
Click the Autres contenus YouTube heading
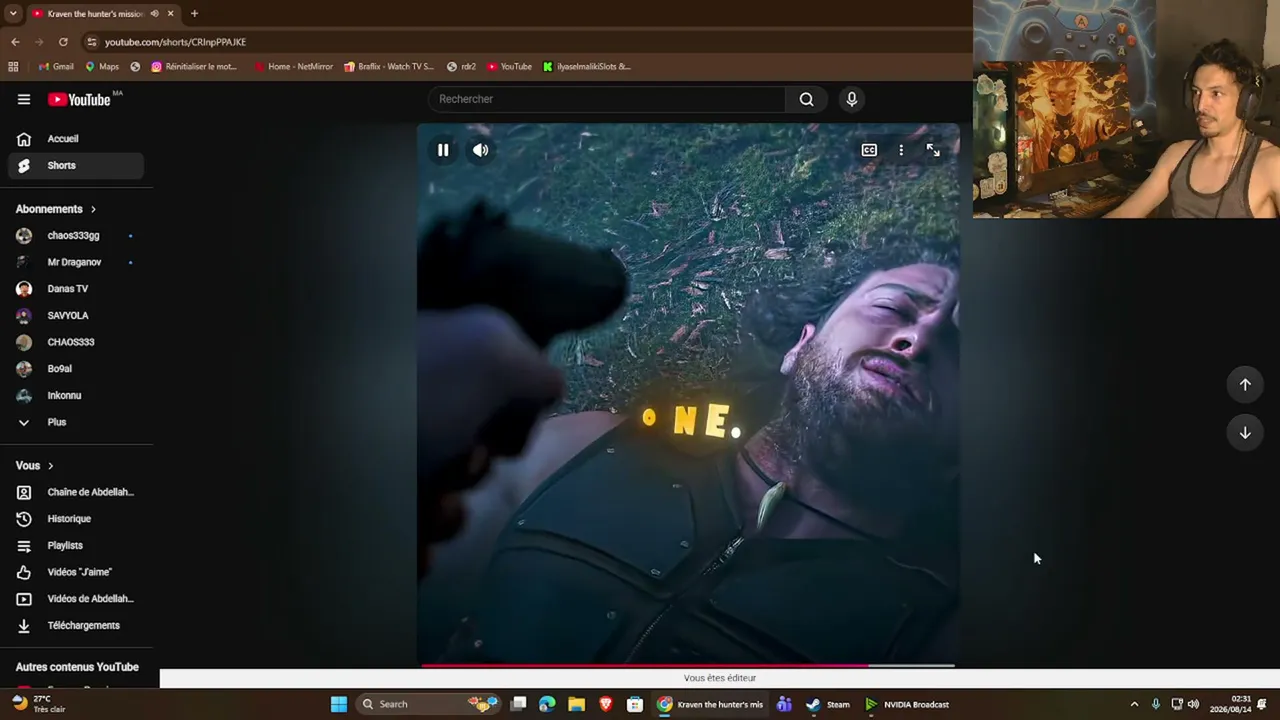[x=77, y=667]
